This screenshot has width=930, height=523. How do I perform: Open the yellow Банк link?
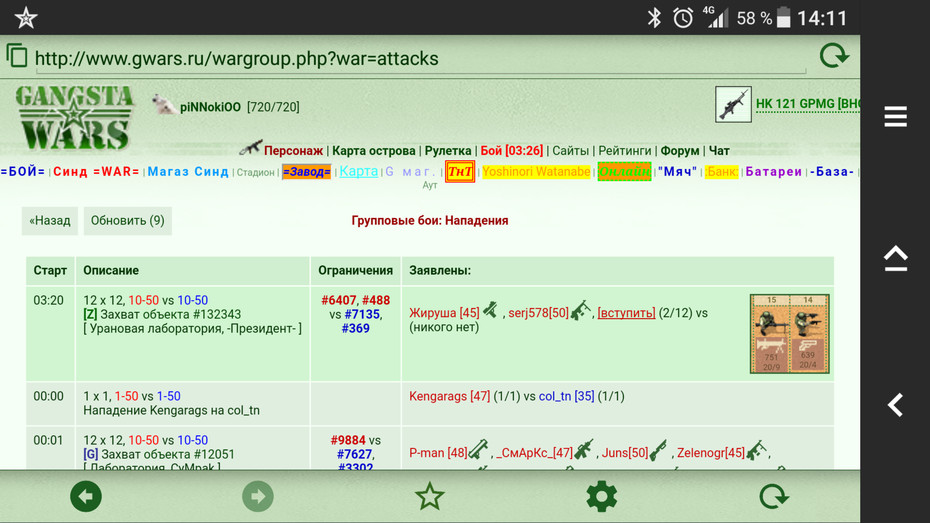click(x=721, y=171)
